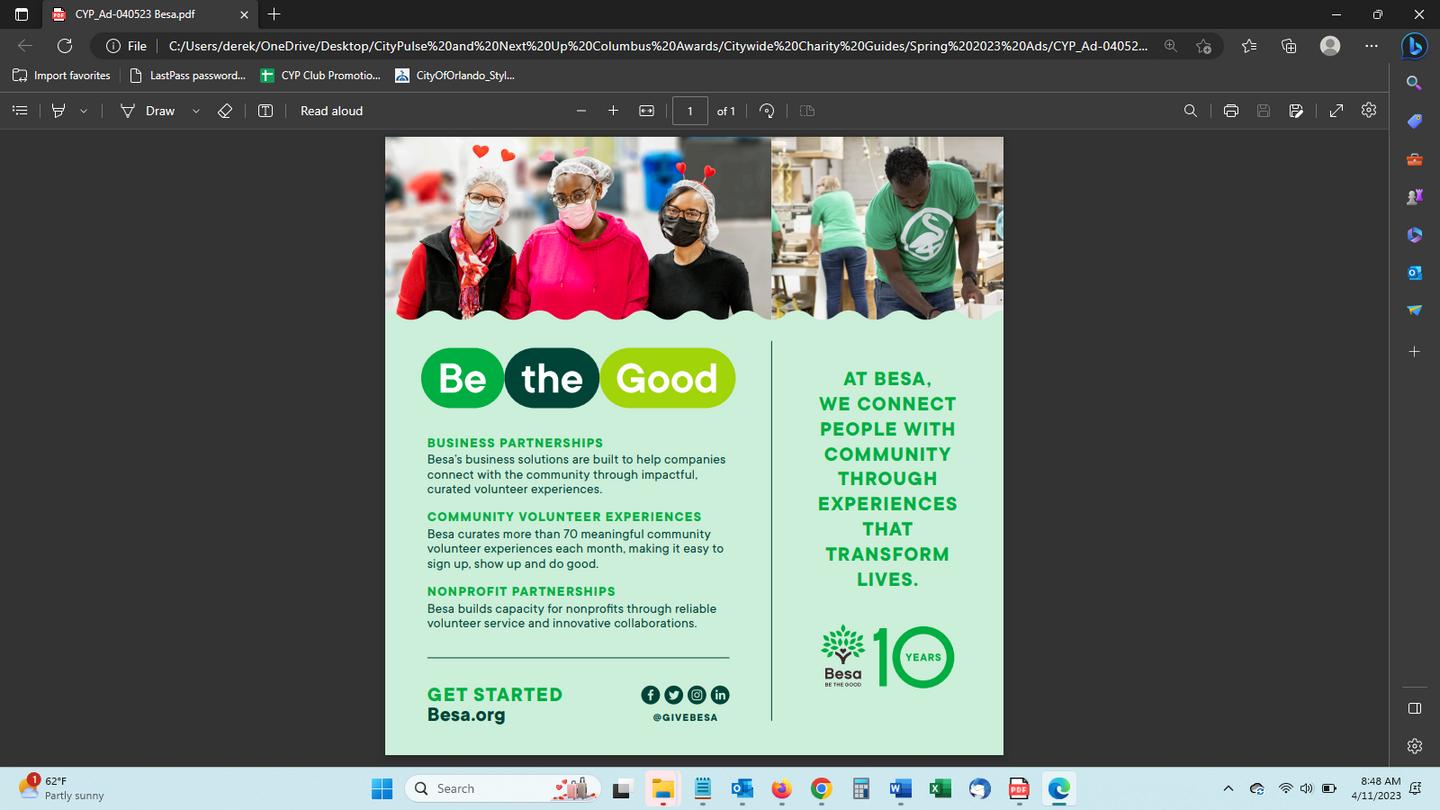Open the PDF table of contents panel
Screen dimensions: 1440x810
point(20,111)
